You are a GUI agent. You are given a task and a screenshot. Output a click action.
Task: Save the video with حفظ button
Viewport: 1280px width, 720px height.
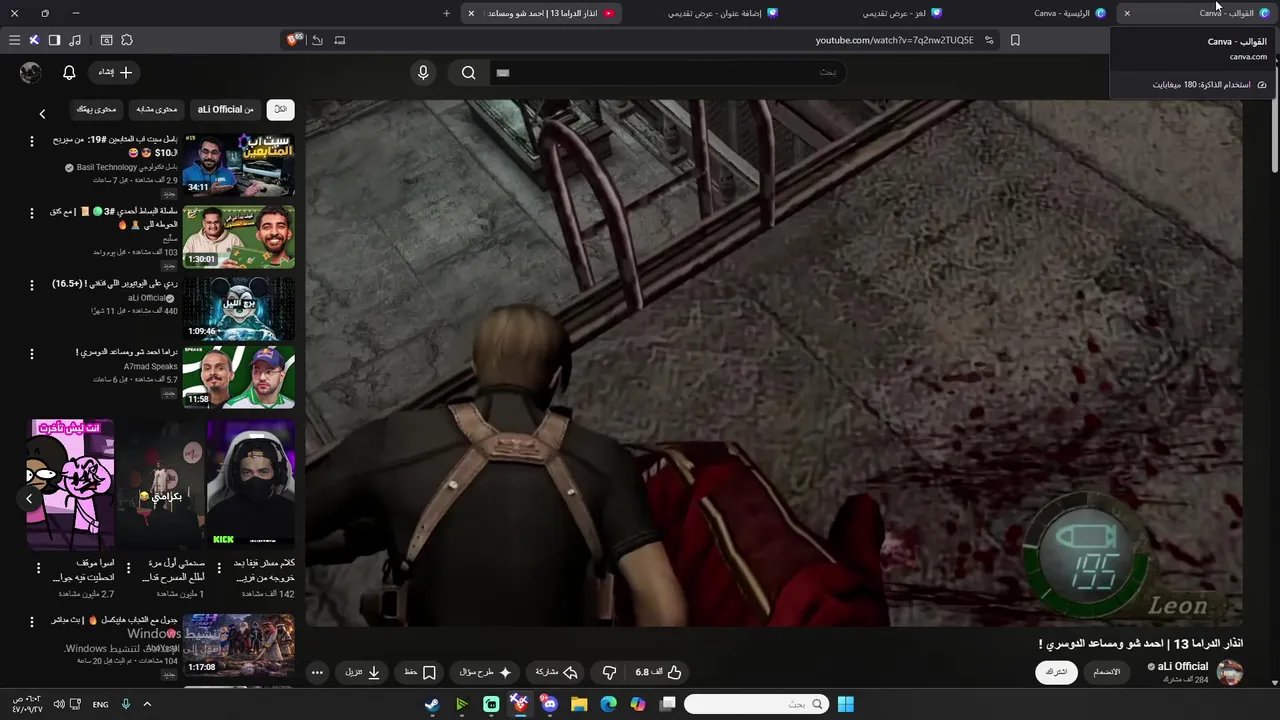tap(420, 672)
